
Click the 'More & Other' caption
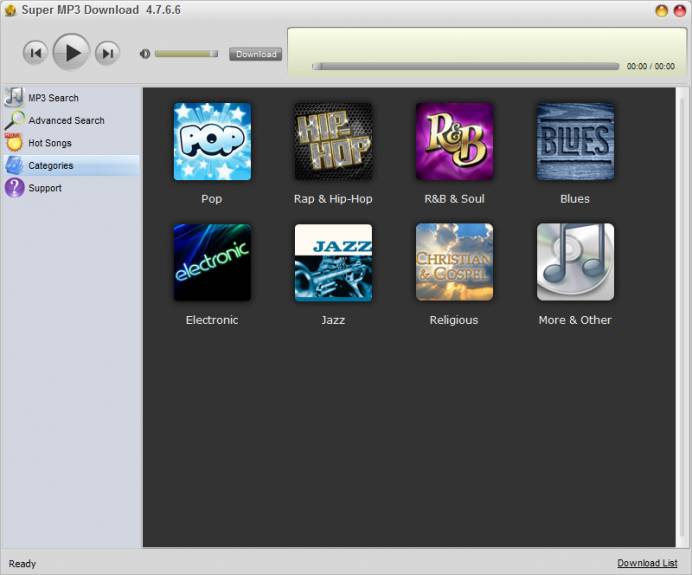click(575, 320)
